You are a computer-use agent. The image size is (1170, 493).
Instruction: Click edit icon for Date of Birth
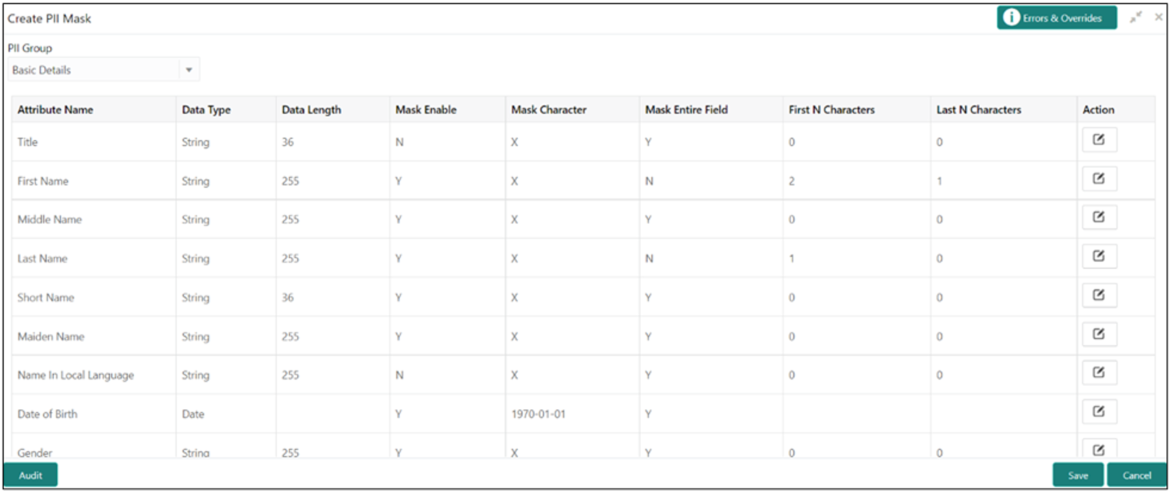1099,412
